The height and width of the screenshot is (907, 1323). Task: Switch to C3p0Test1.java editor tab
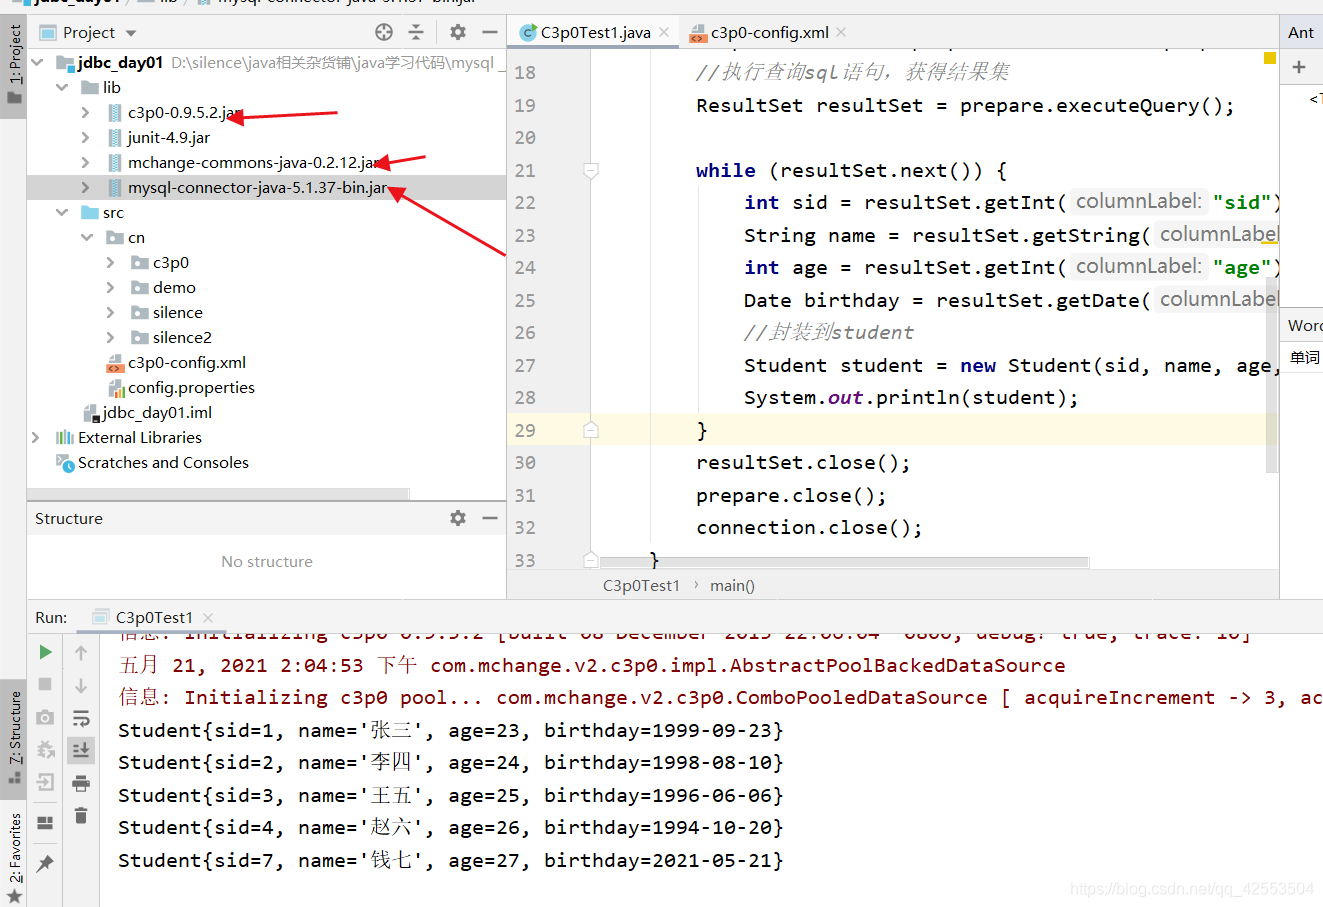(x=595, y=32)
